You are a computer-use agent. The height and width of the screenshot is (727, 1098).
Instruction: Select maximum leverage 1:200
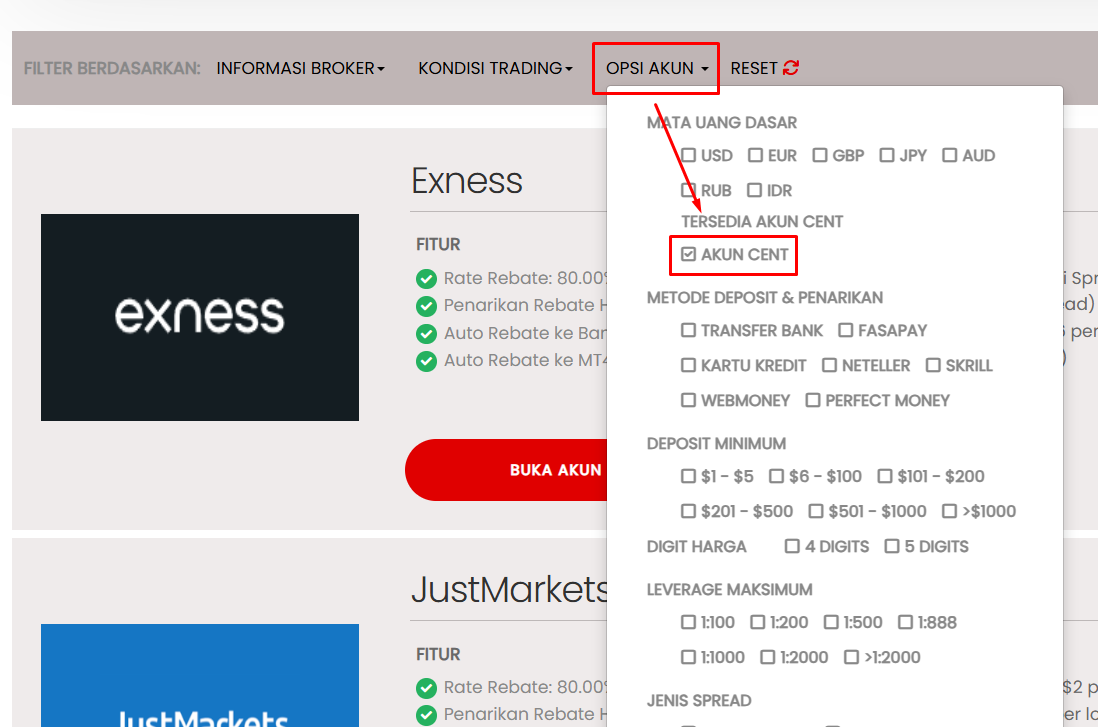[x=758, y=622]
